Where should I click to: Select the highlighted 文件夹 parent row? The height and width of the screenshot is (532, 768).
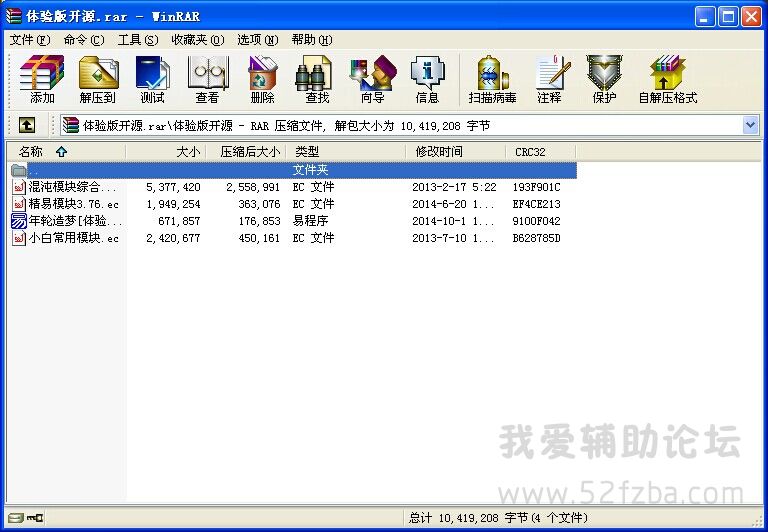[293, 170]
